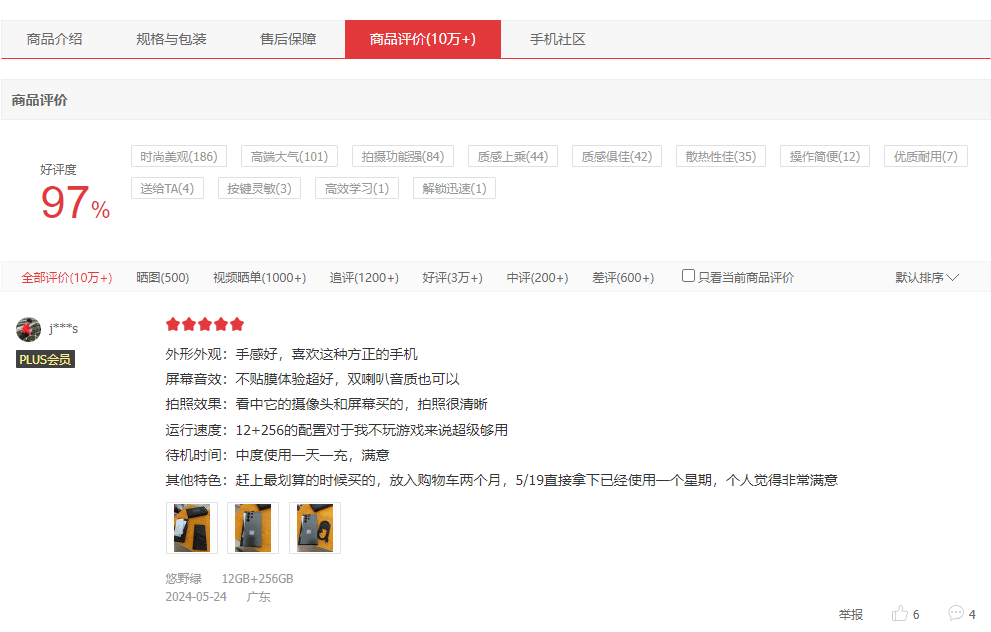Click the review line starting 运行速度
Image resolution: width=991 pixels, height=632 pixels.
click(x=337, y=430)
